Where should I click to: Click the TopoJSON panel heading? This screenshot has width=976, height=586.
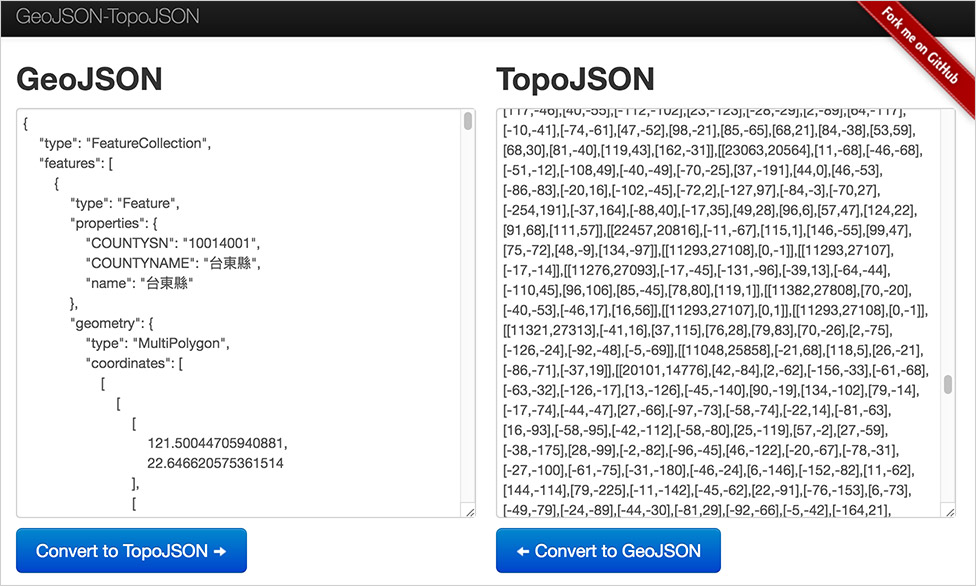pos(575,79)
